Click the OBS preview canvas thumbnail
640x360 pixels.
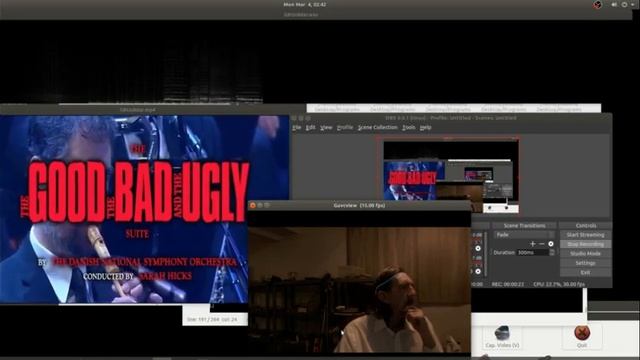pos(451,177)
